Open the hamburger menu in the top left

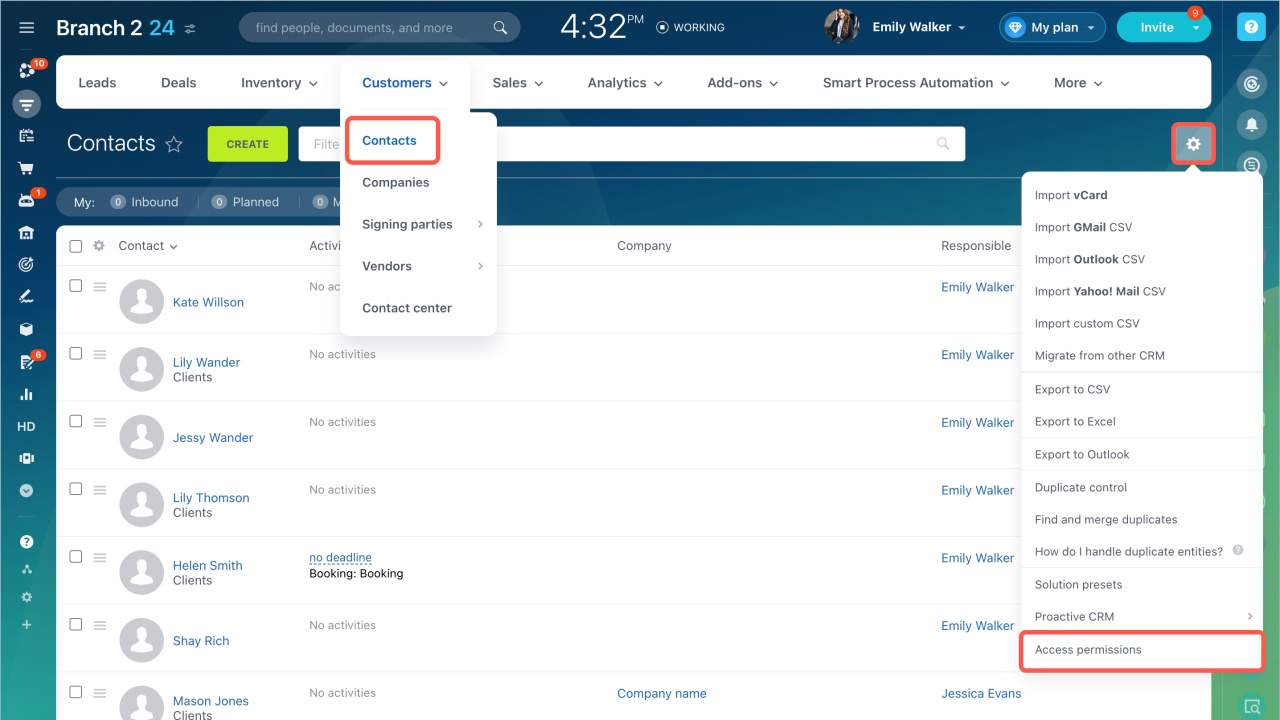click(27, 28)
